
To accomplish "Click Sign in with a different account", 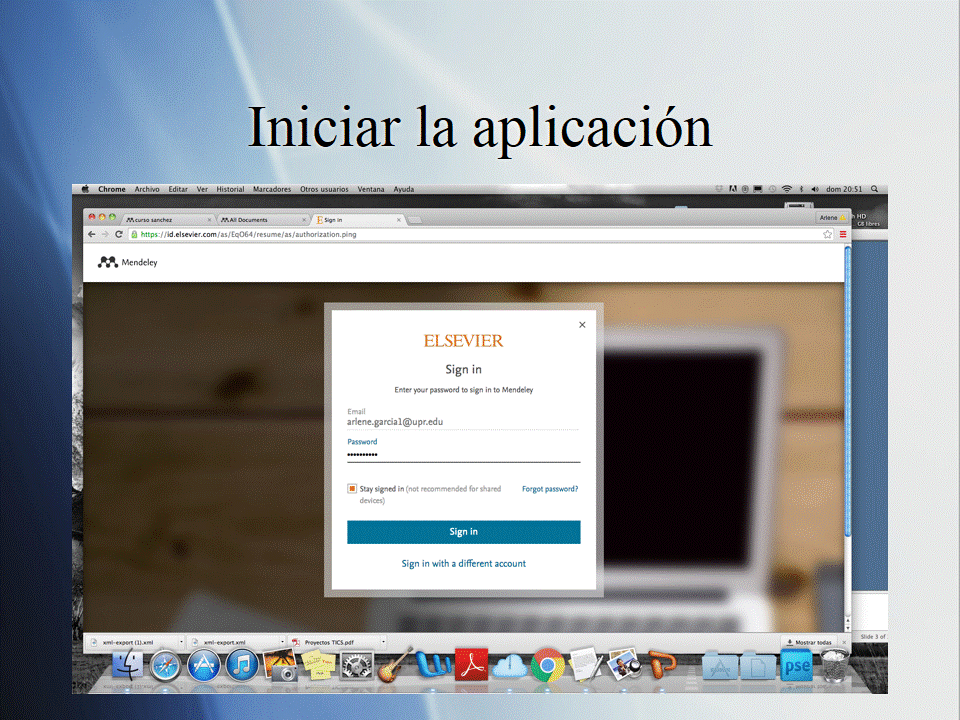I will pyautogui.click(x=463, y=563).
